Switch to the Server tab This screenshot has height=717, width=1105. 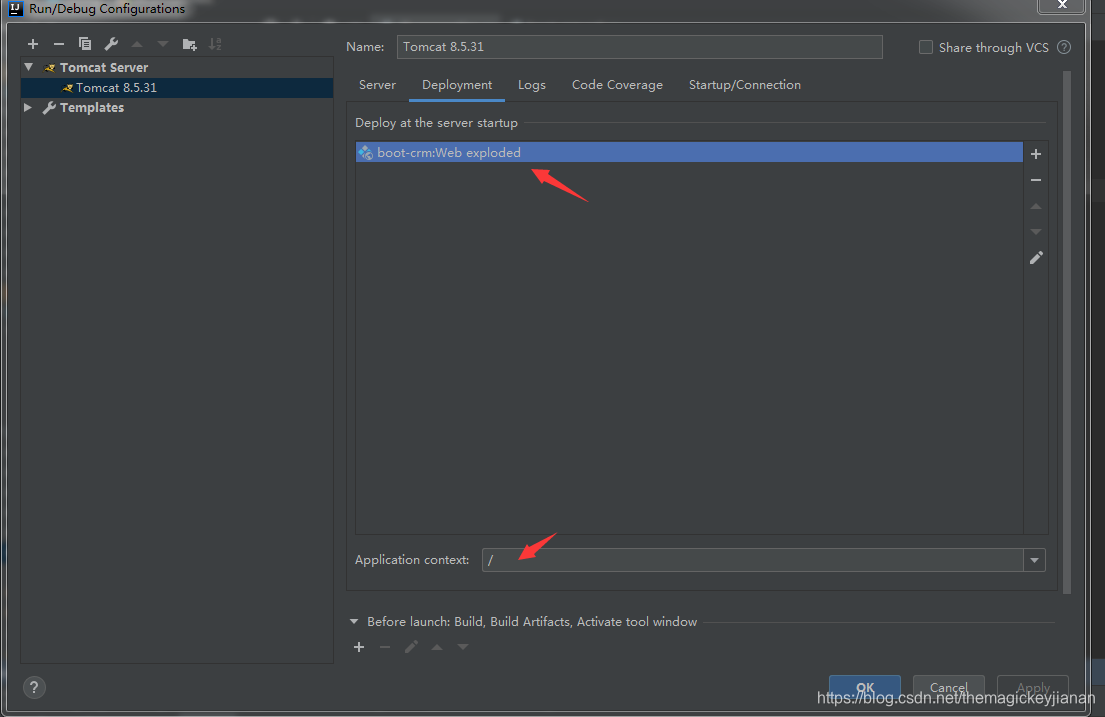pyautogui.click(x=377, y=85)
